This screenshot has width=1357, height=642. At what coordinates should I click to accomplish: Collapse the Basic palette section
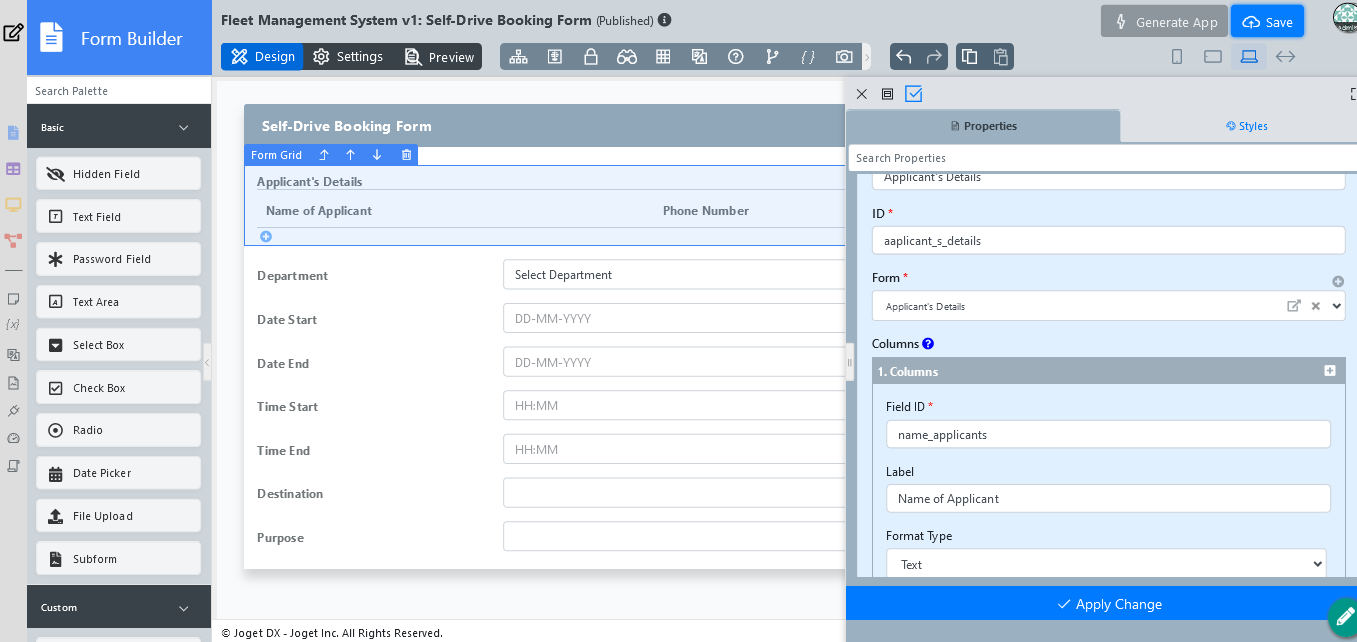(183, 127)
